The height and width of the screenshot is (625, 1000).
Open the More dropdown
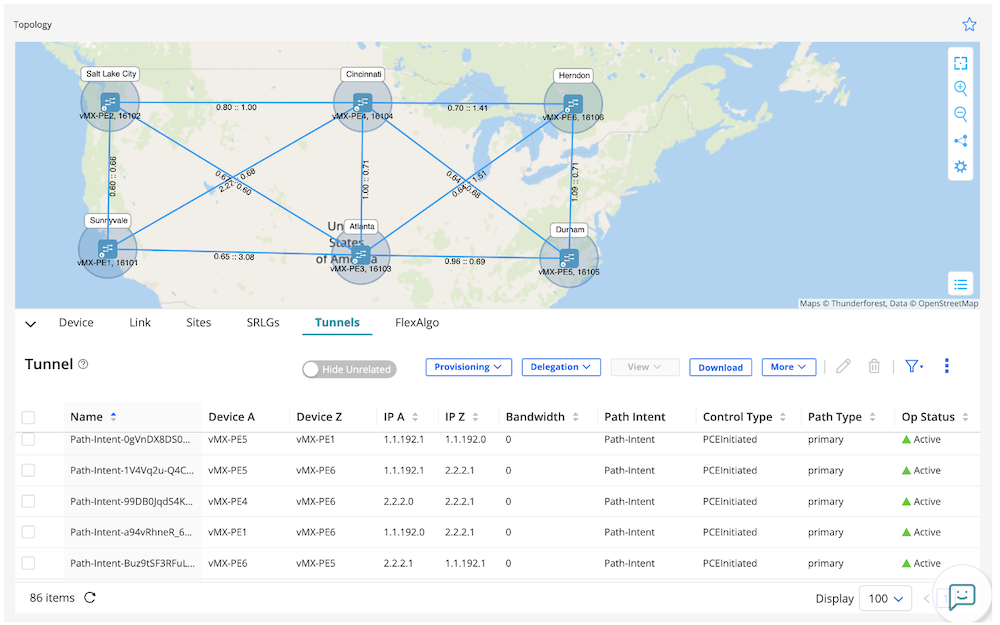tap(789, 367)
